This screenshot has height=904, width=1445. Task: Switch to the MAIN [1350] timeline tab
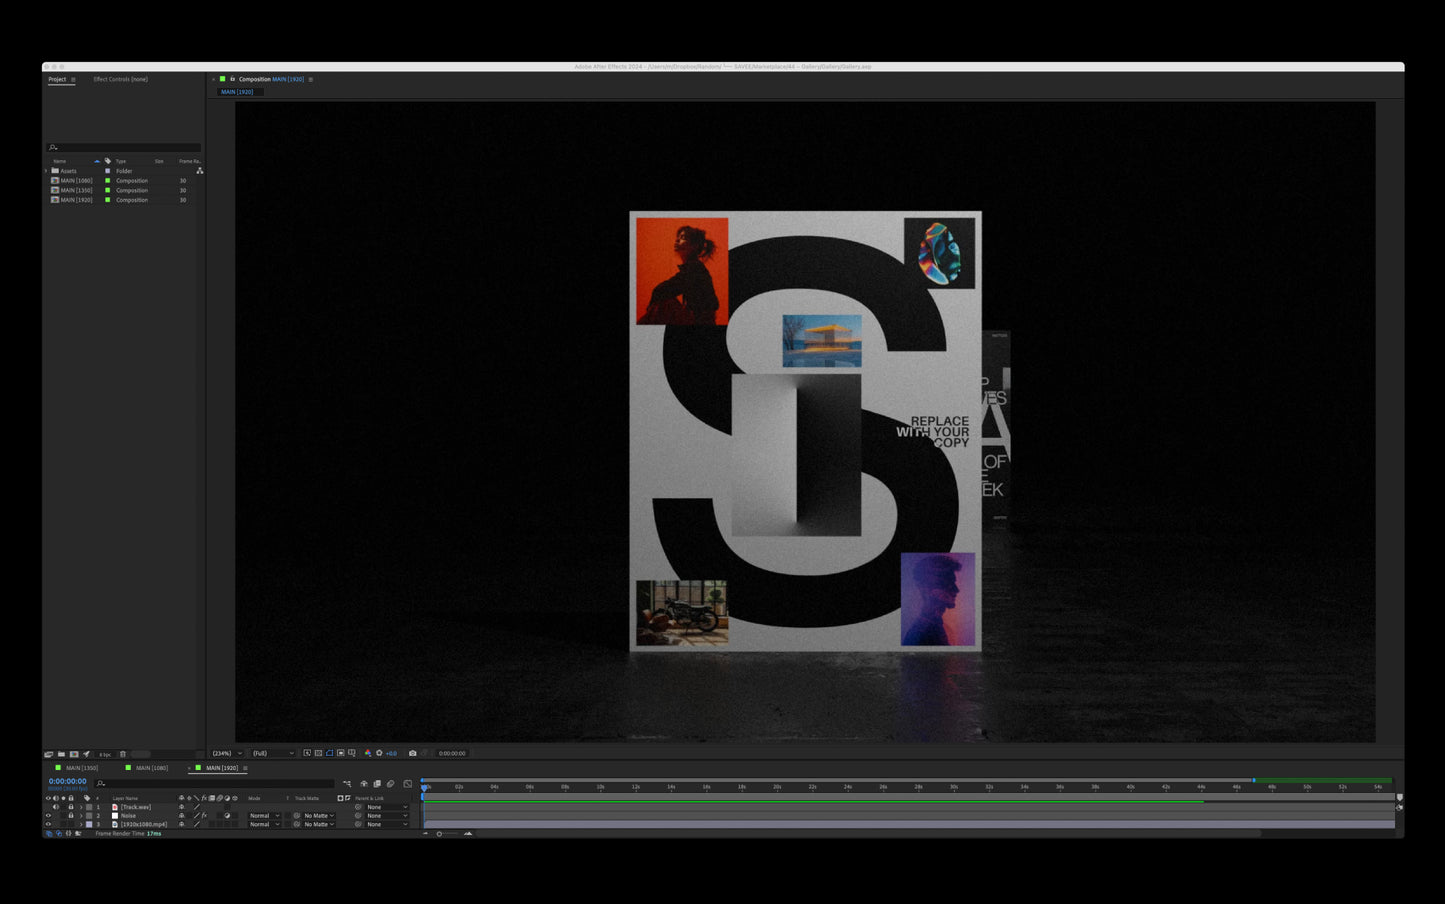(x=82, y=768)
